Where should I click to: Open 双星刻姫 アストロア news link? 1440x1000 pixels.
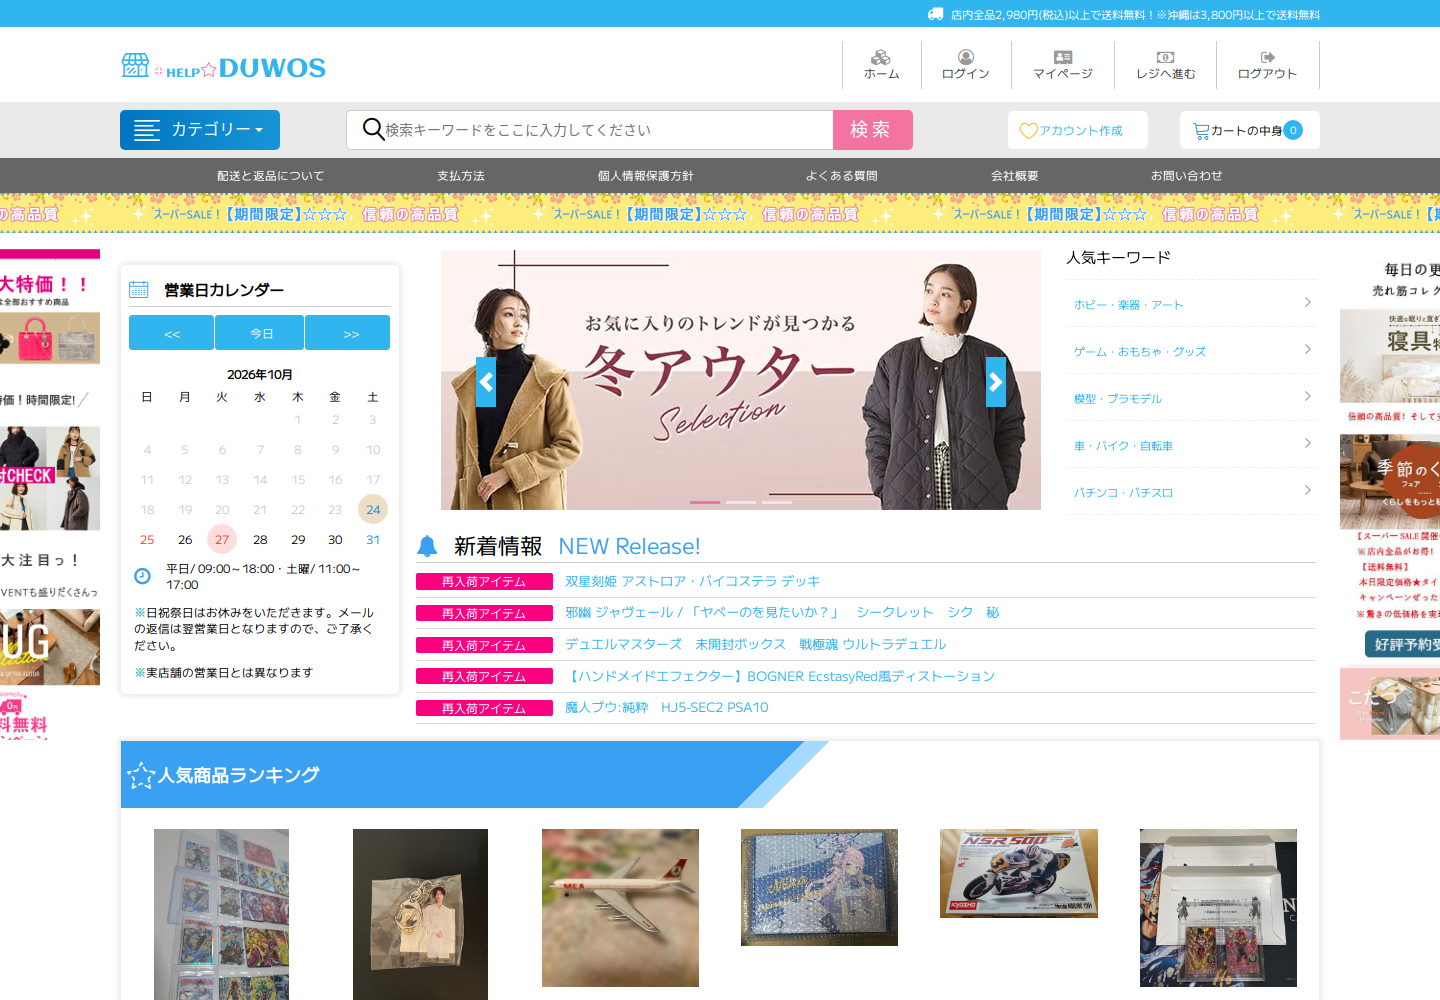click(692, 581)
